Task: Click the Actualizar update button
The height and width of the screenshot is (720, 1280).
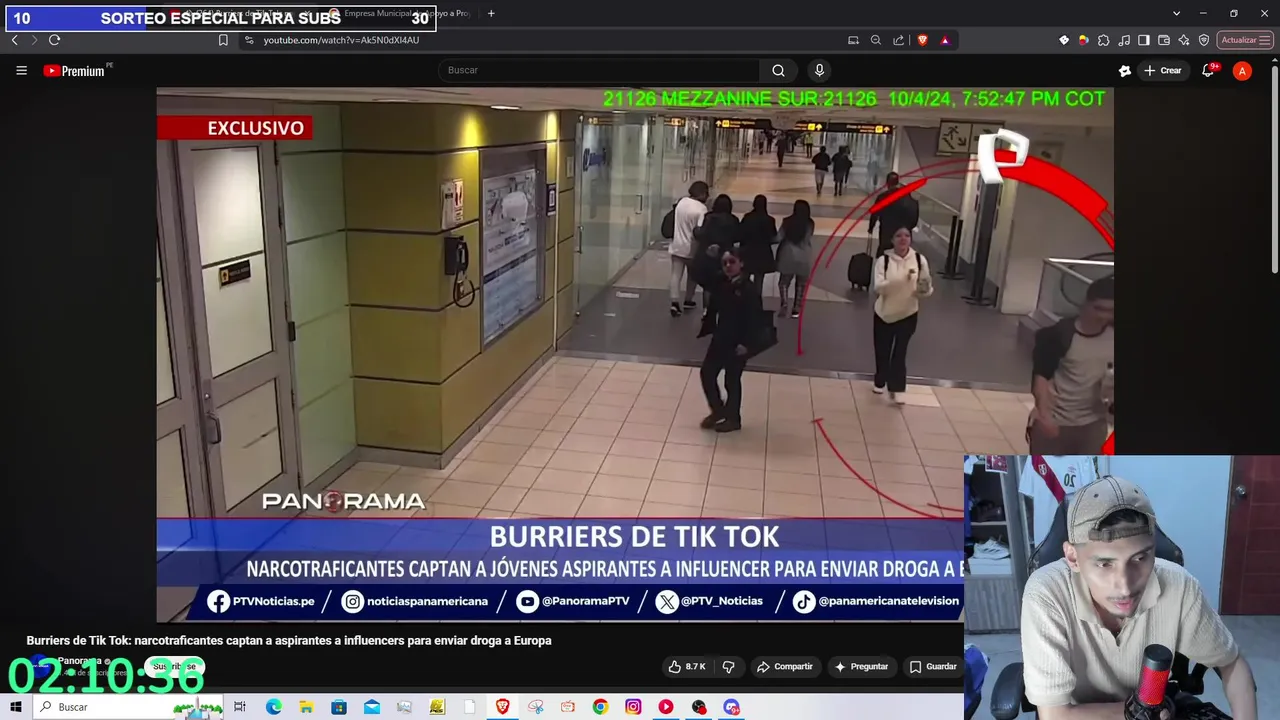Action: (x=1245, y=40)
